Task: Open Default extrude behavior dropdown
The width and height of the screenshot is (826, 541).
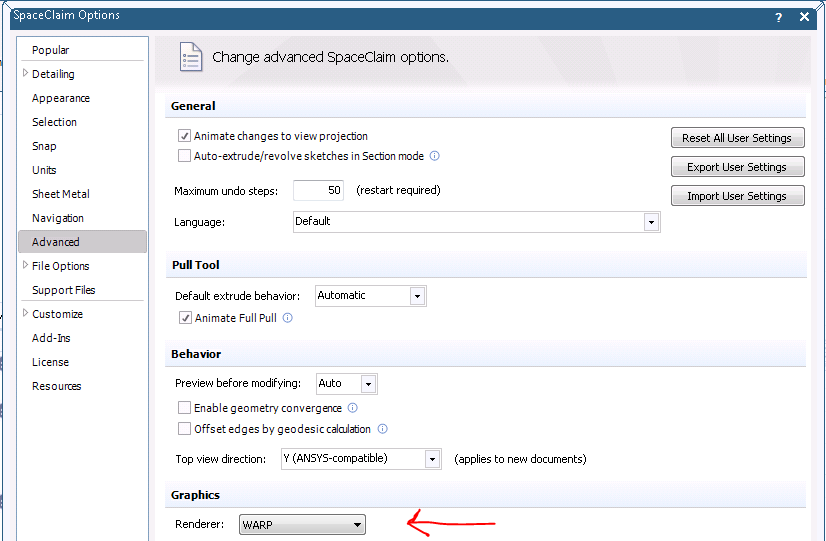Action: coord(417,296)
